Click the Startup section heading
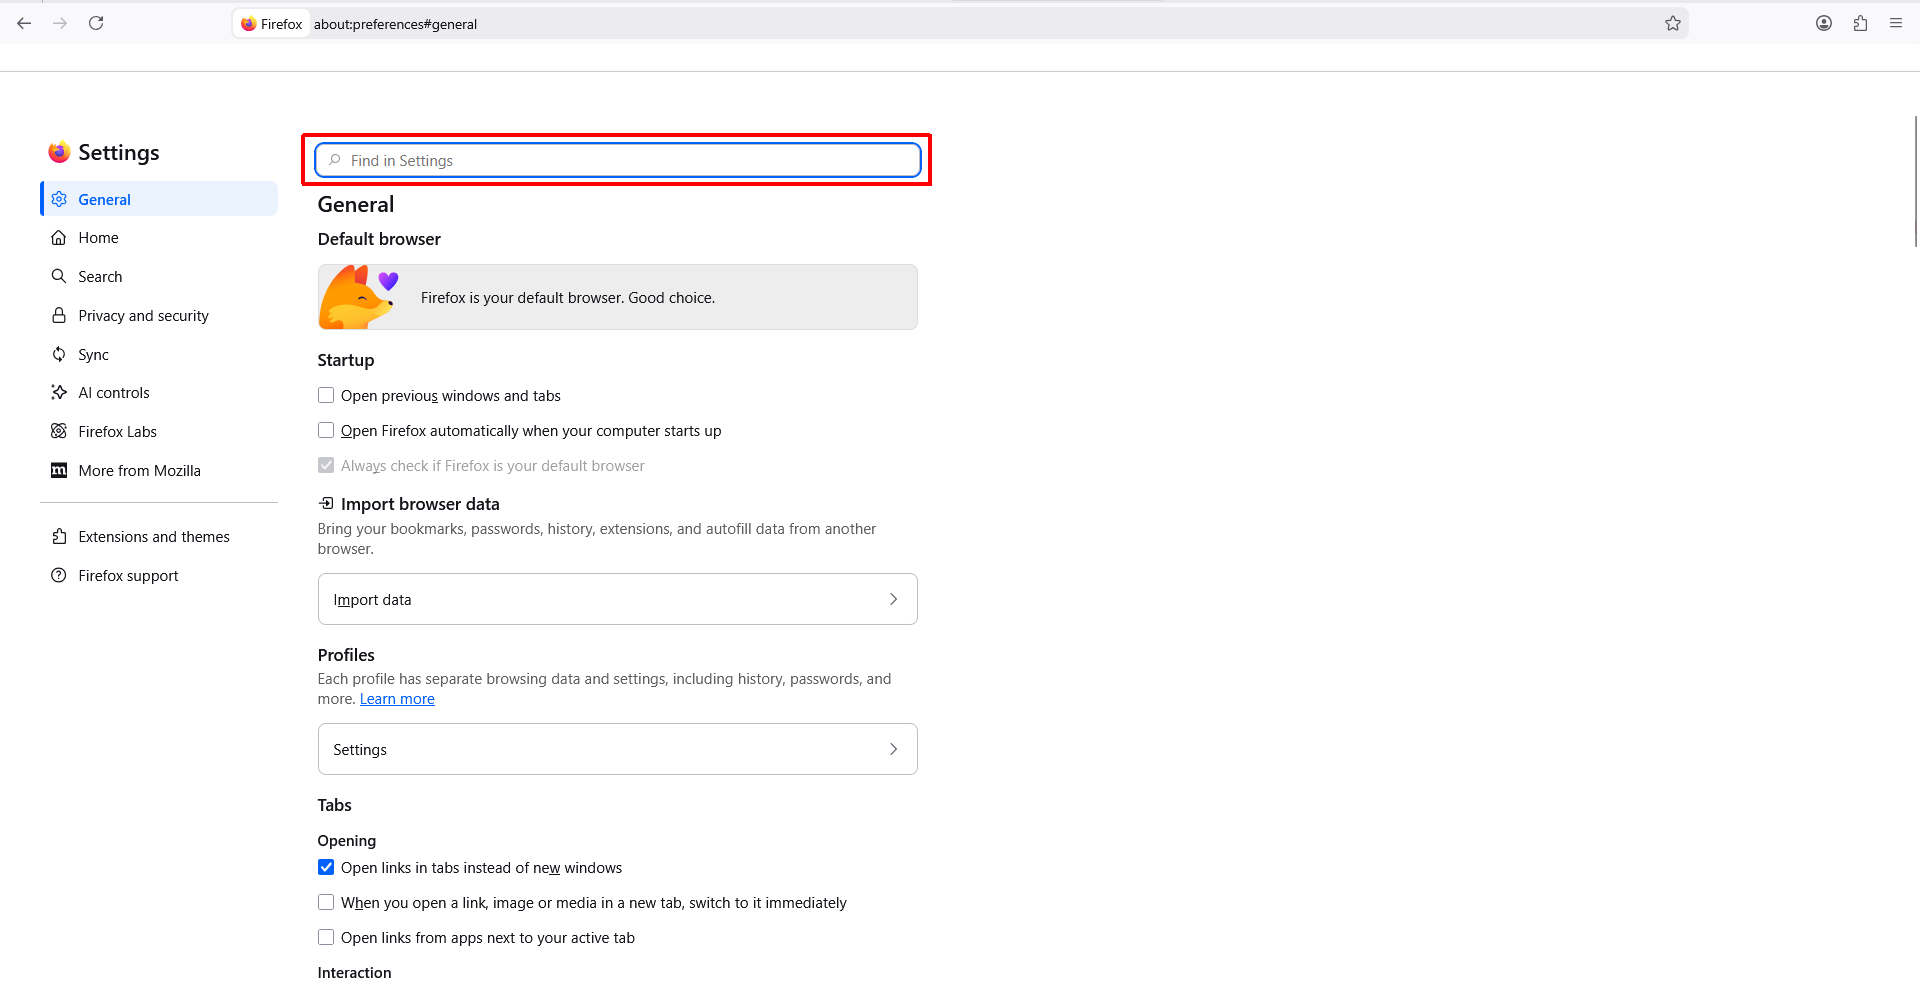1920x991 pixels. click(346, 360)
